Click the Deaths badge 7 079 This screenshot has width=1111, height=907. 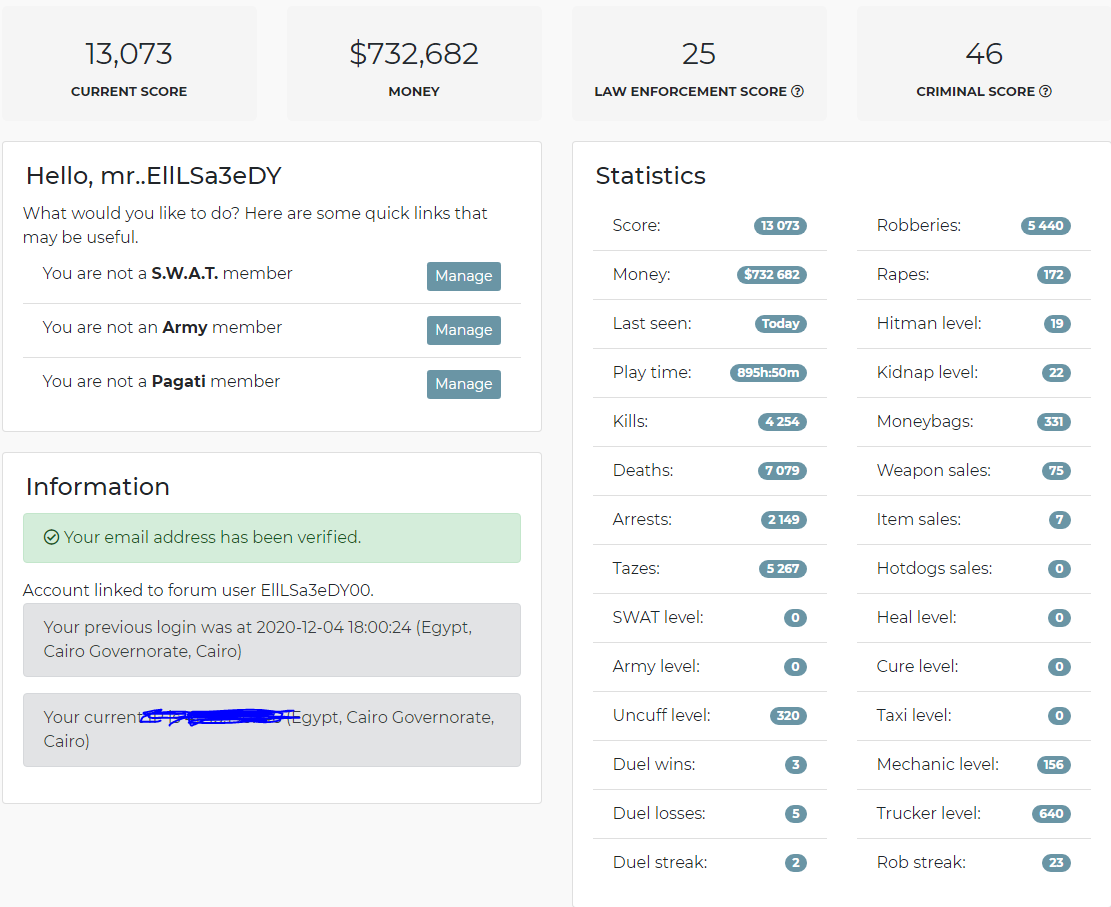click(x=782, y=471)
